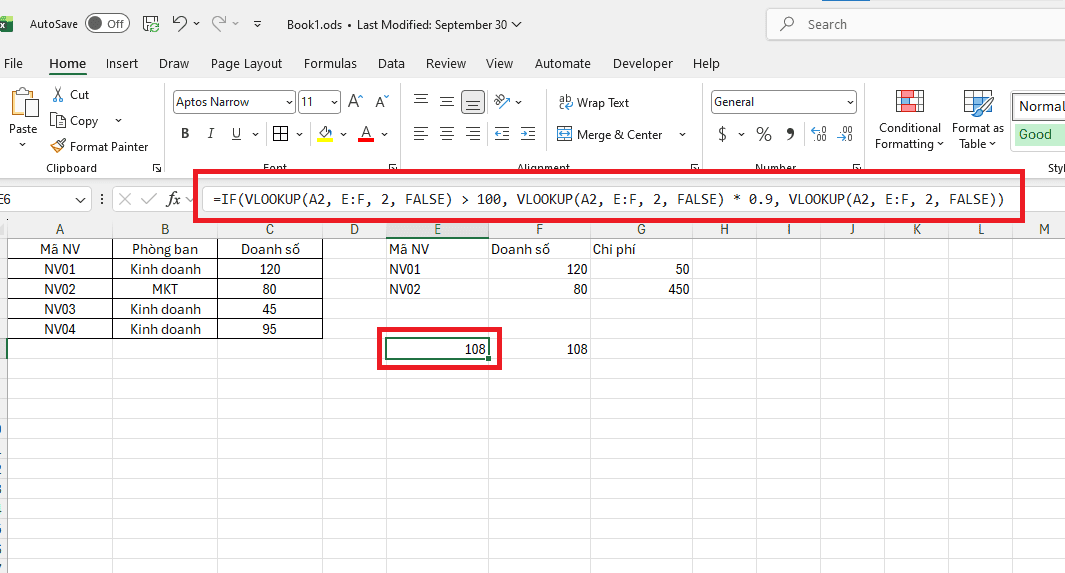Open the Fill Color palette arrow
1065x573 pixels.
(344, 134)
